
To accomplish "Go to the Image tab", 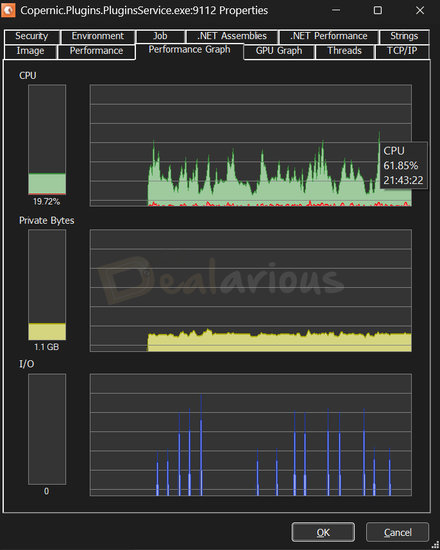I will coord(31,51).
